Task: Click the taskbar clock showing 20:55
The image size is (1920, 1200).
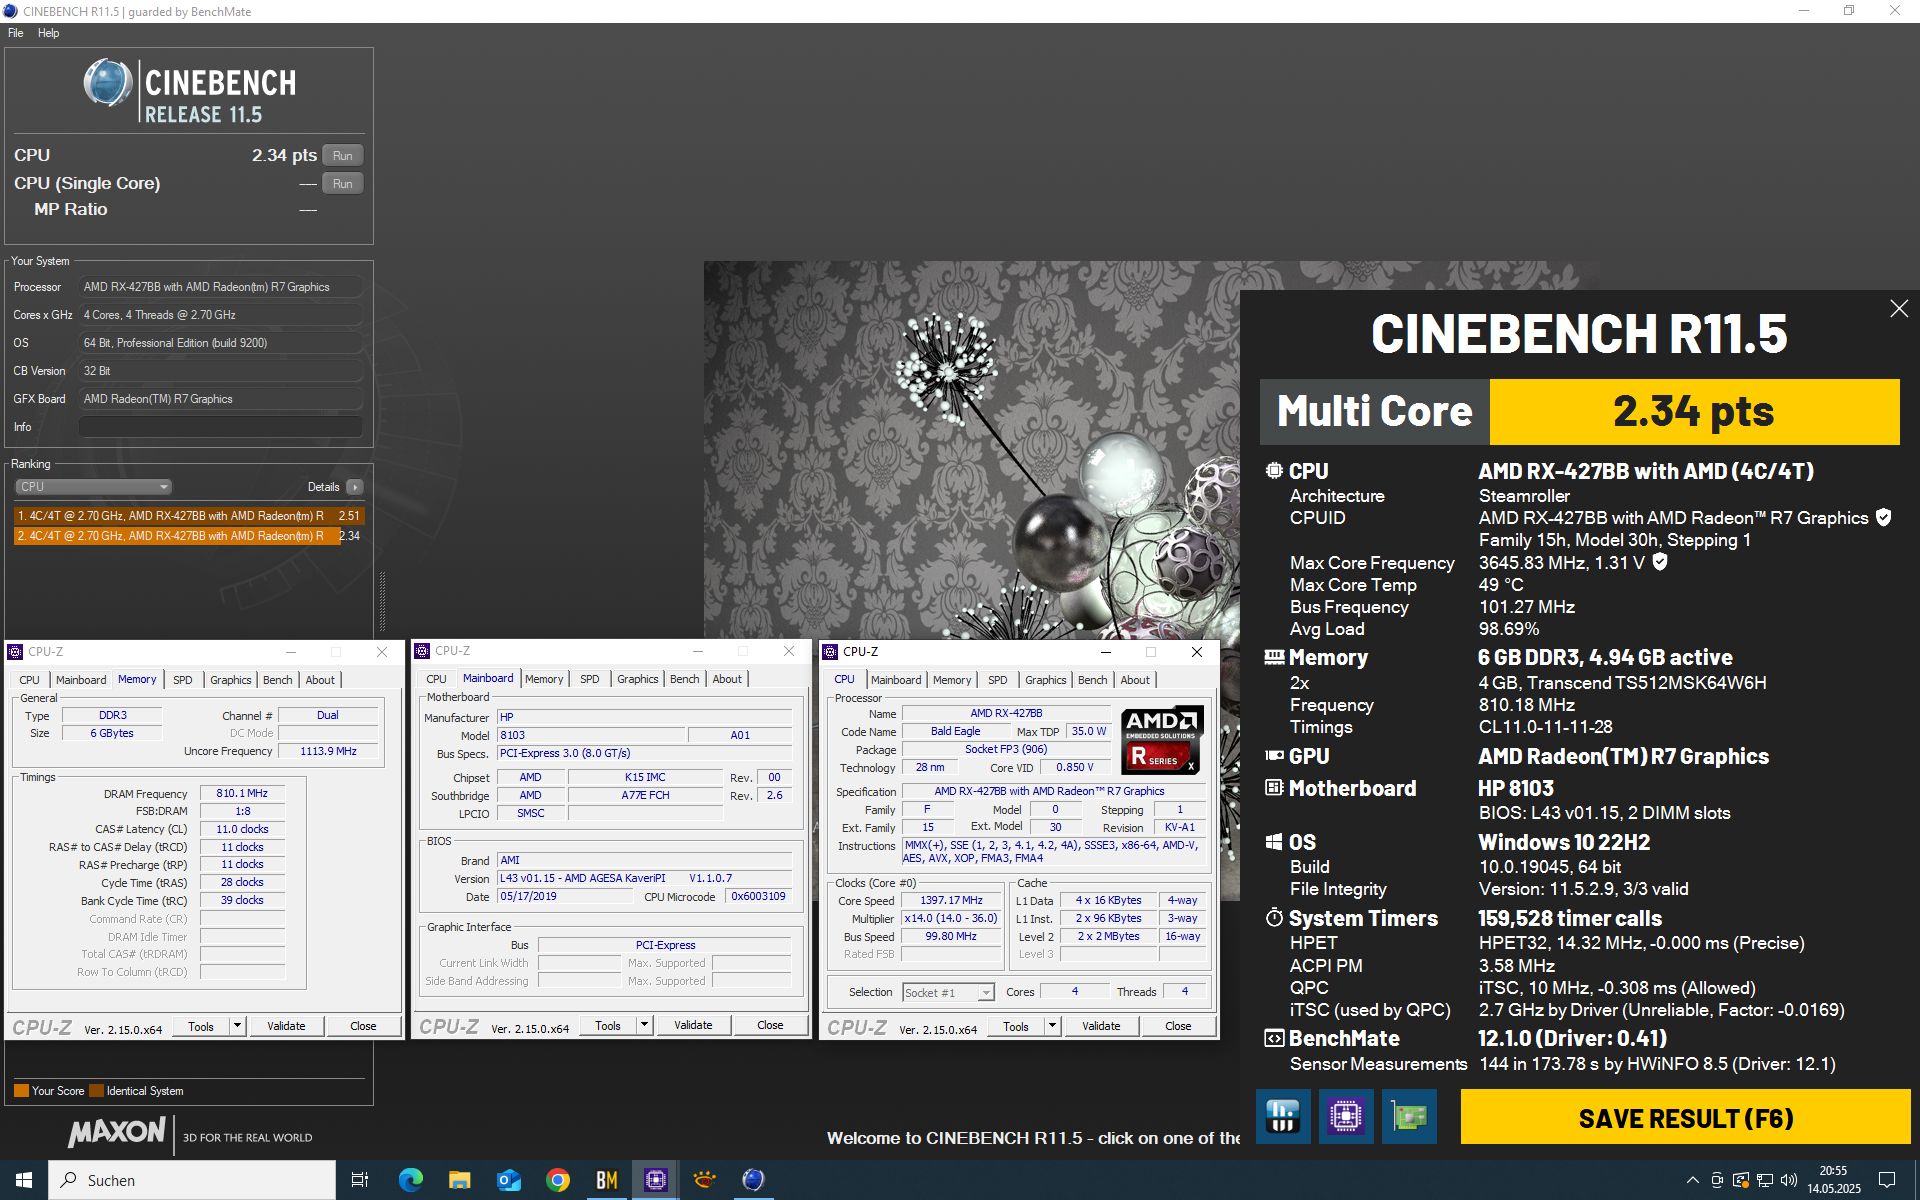Action: 1833,1180
